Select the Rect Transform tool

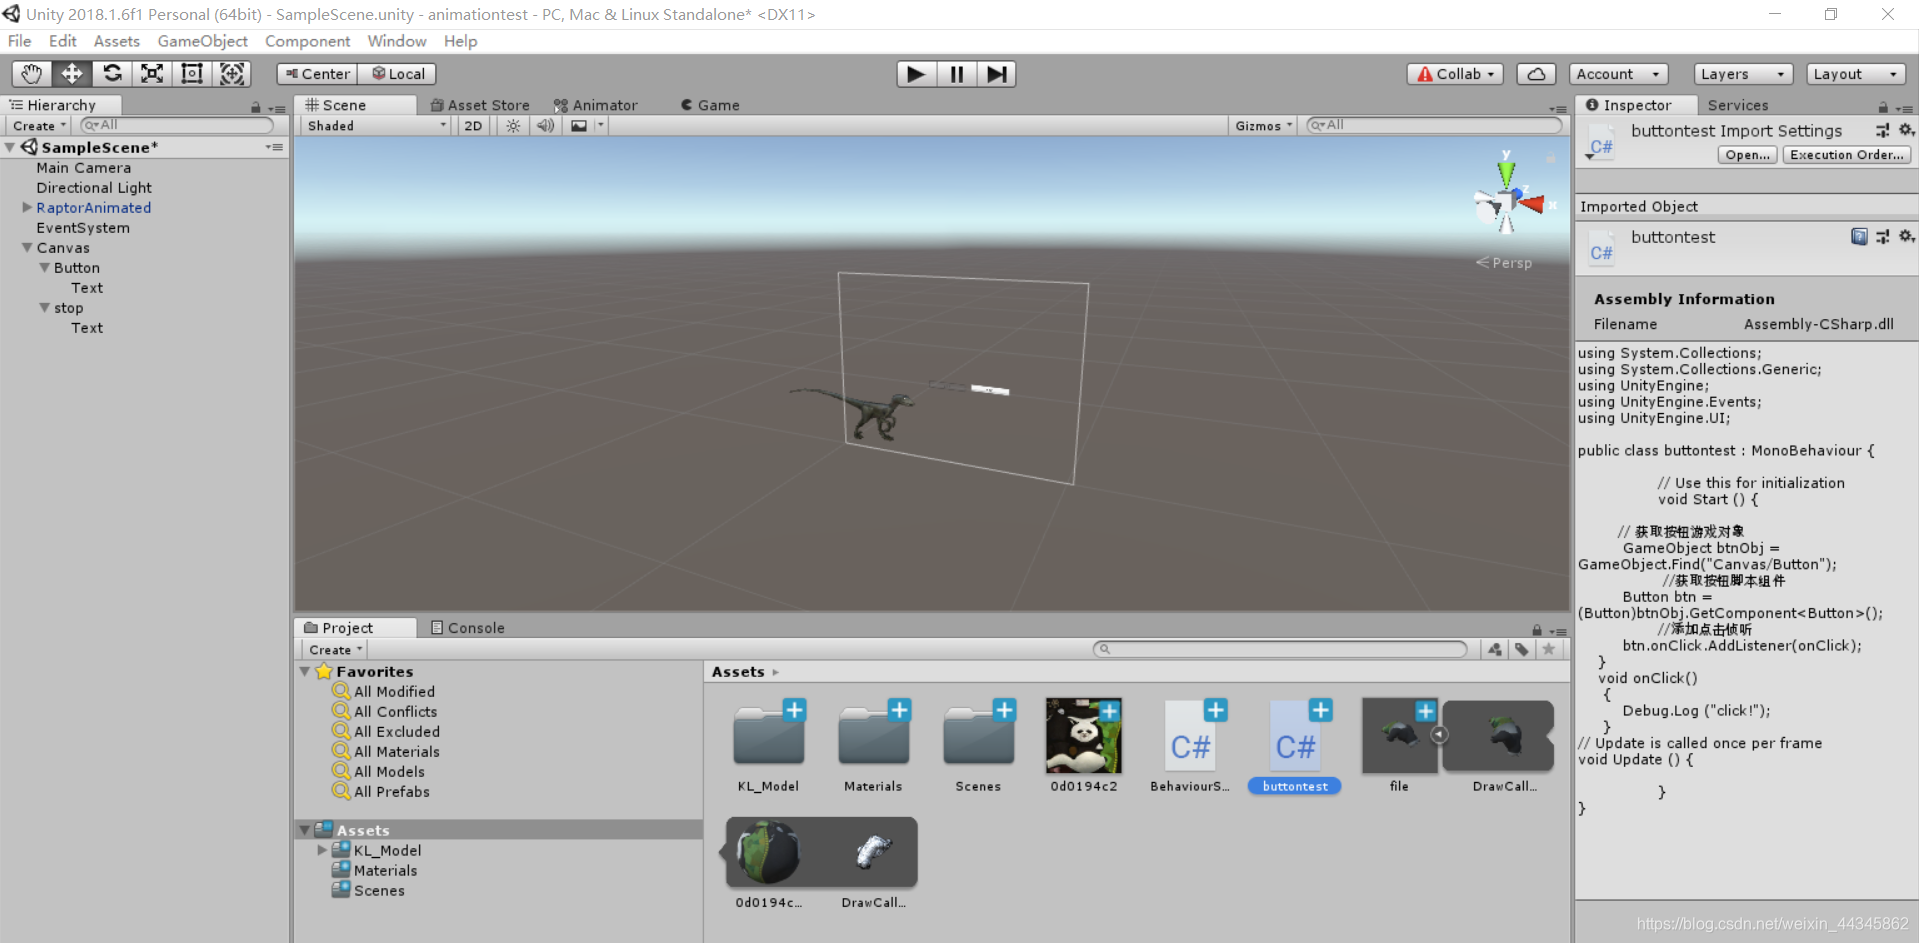[x=192, y=74]
